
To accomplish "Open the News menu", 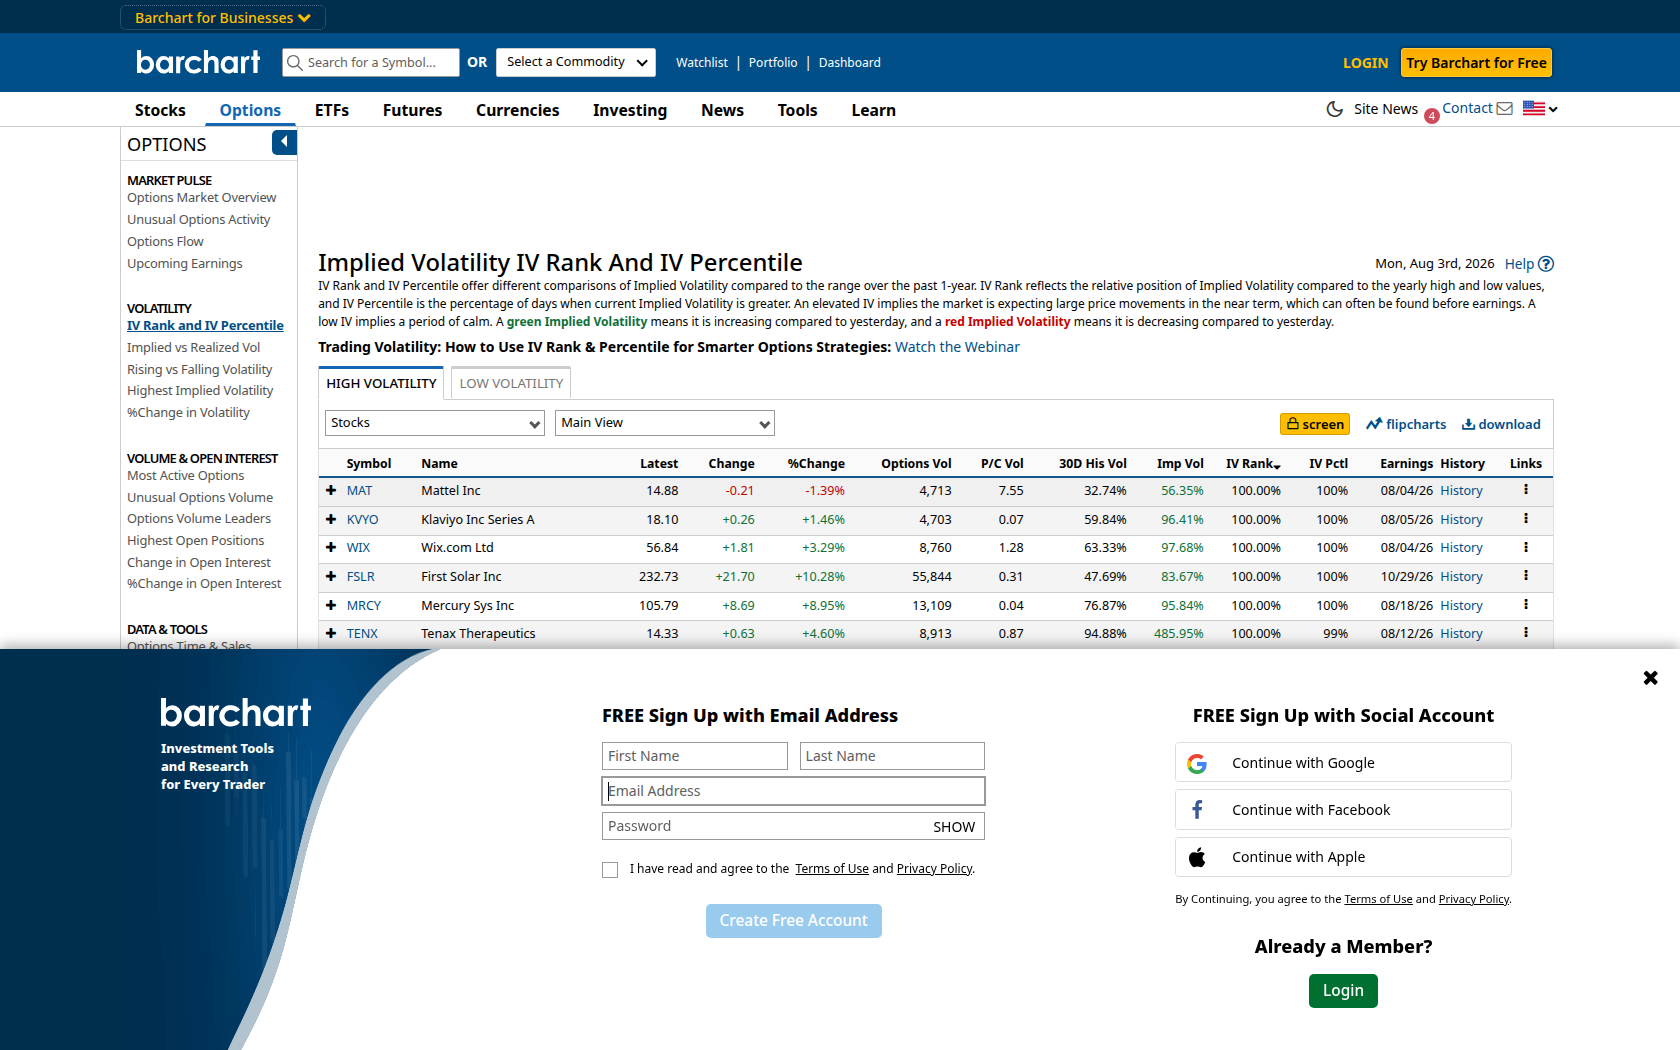I will (722, 110).
